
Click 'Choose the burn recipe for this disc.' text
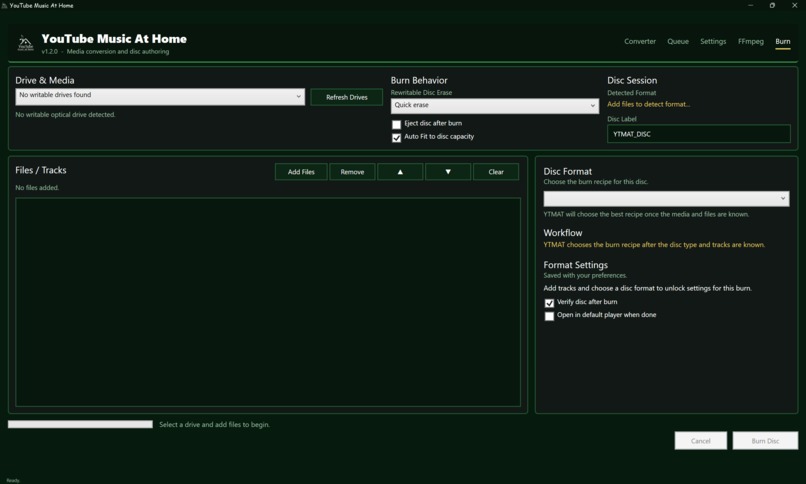click(596, 182)
